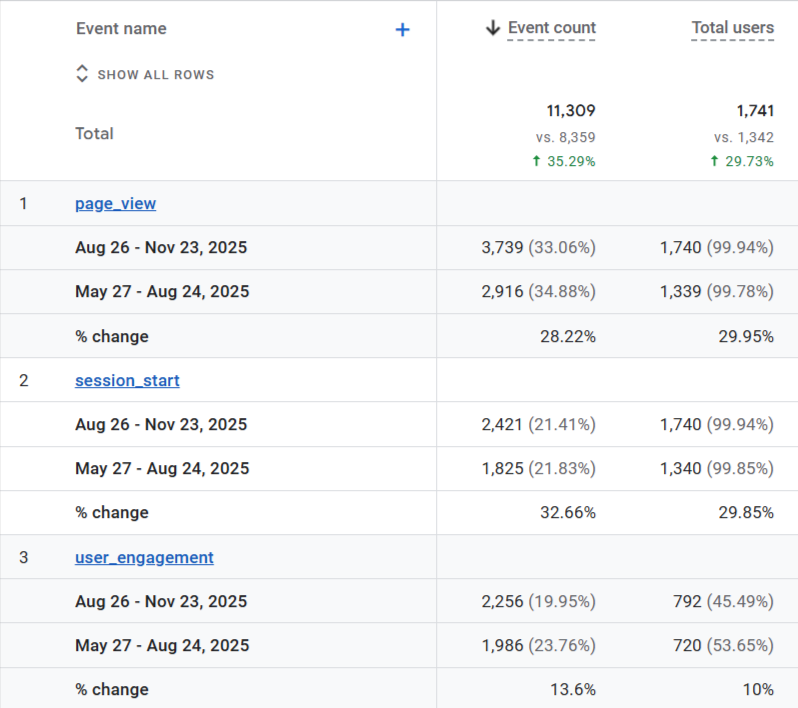Image resolution: width=798 pixels, height=708 pixels.
Task: Sort by the Total users column header
Action: tap(732, 28)
